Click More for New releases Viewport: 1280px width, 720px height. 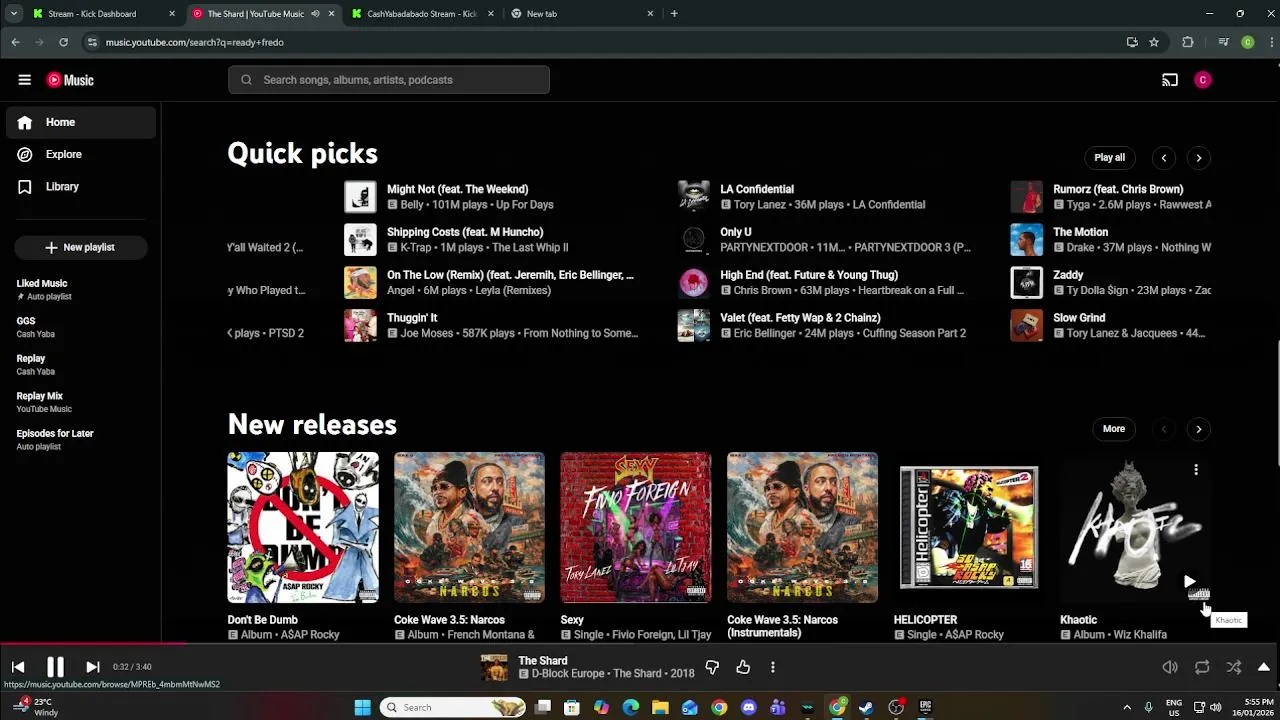click(x=1114, y=429)
